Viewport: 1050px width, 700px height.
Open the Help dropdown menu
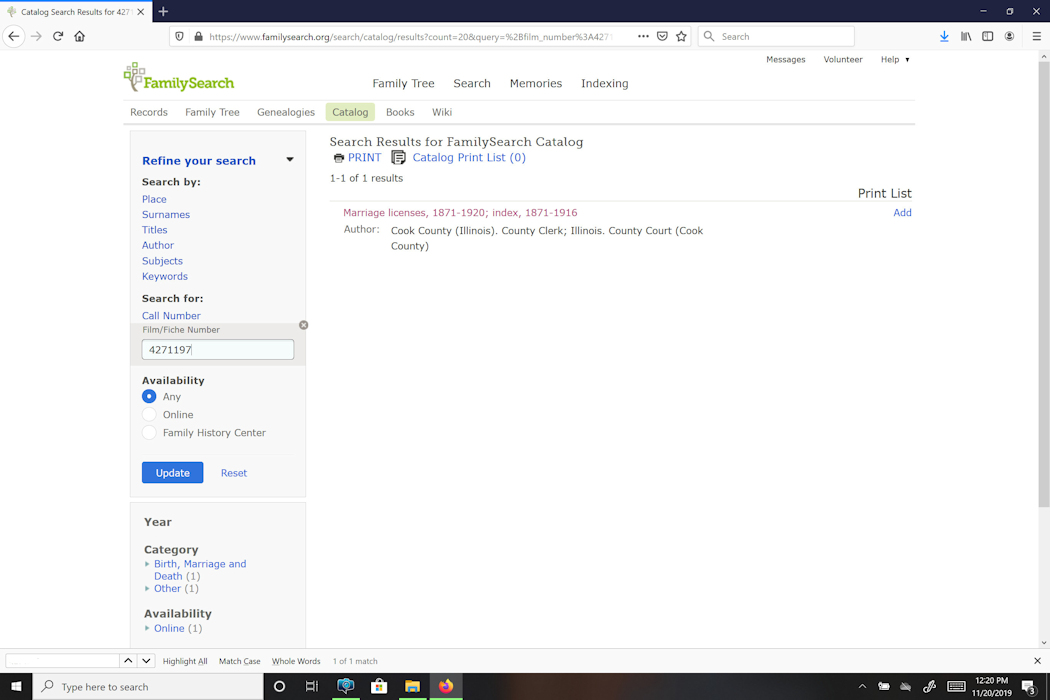tap(895, 60)
